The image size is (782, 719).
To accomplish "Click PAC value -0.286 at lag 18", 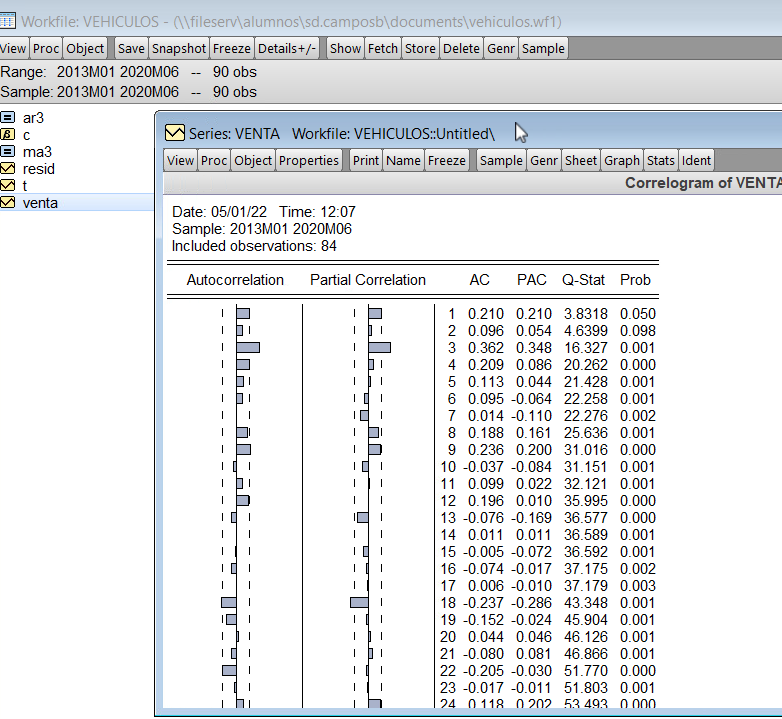I will pyautogui.click(x=532, y=603).
